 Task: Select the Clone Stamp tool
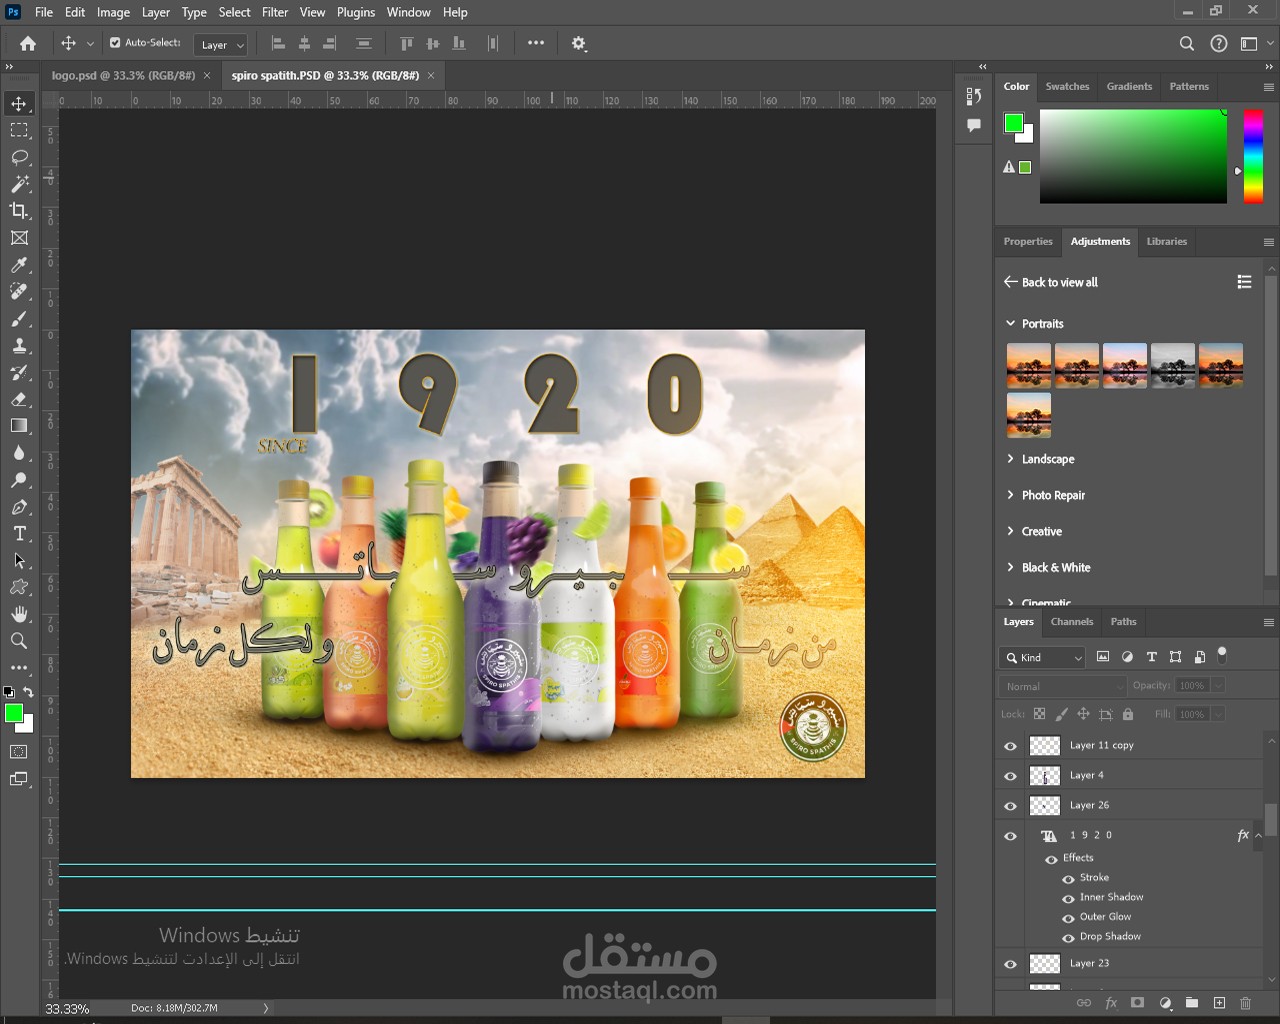pos(19,346)
